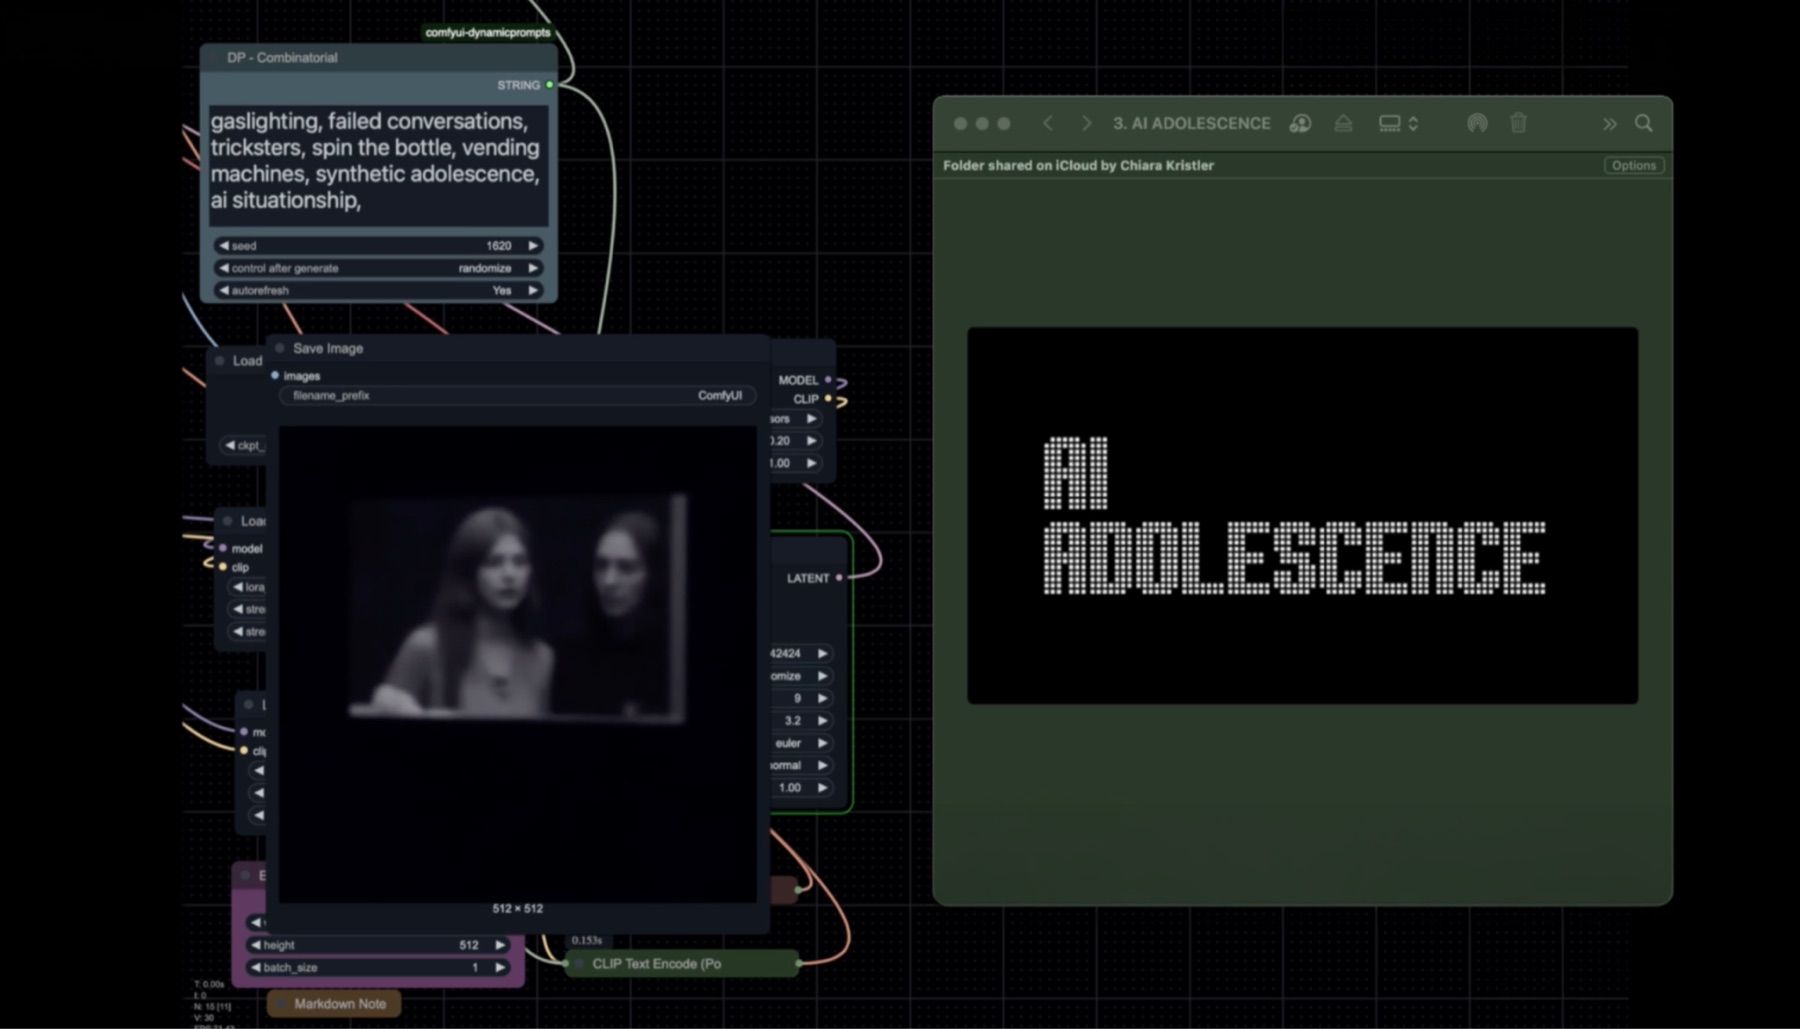
Task: Increase the steps value 9
Action: point(823,698)
